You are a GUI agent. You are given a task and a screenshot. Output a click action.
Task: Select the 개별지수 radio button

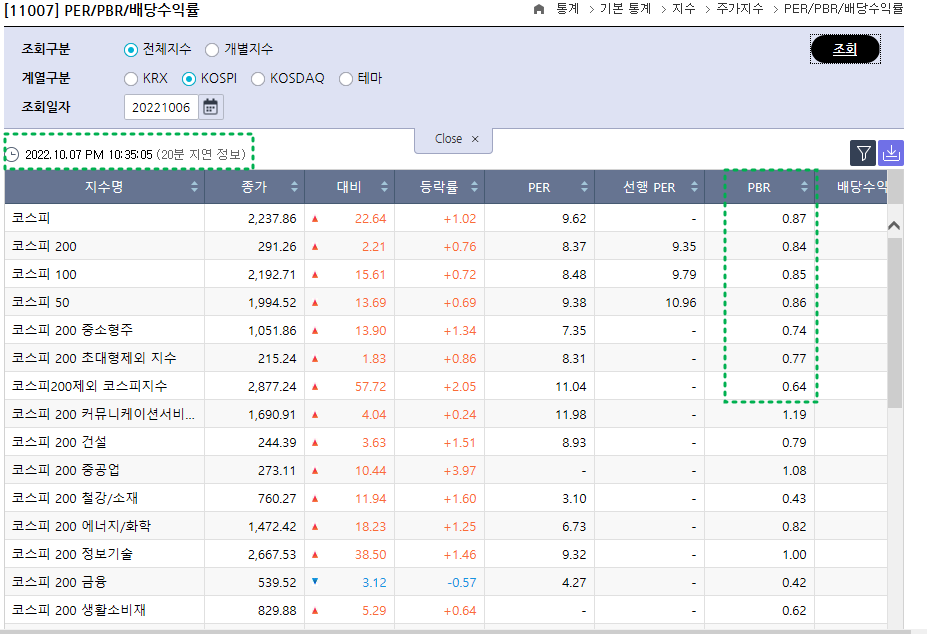click(212, 50)
